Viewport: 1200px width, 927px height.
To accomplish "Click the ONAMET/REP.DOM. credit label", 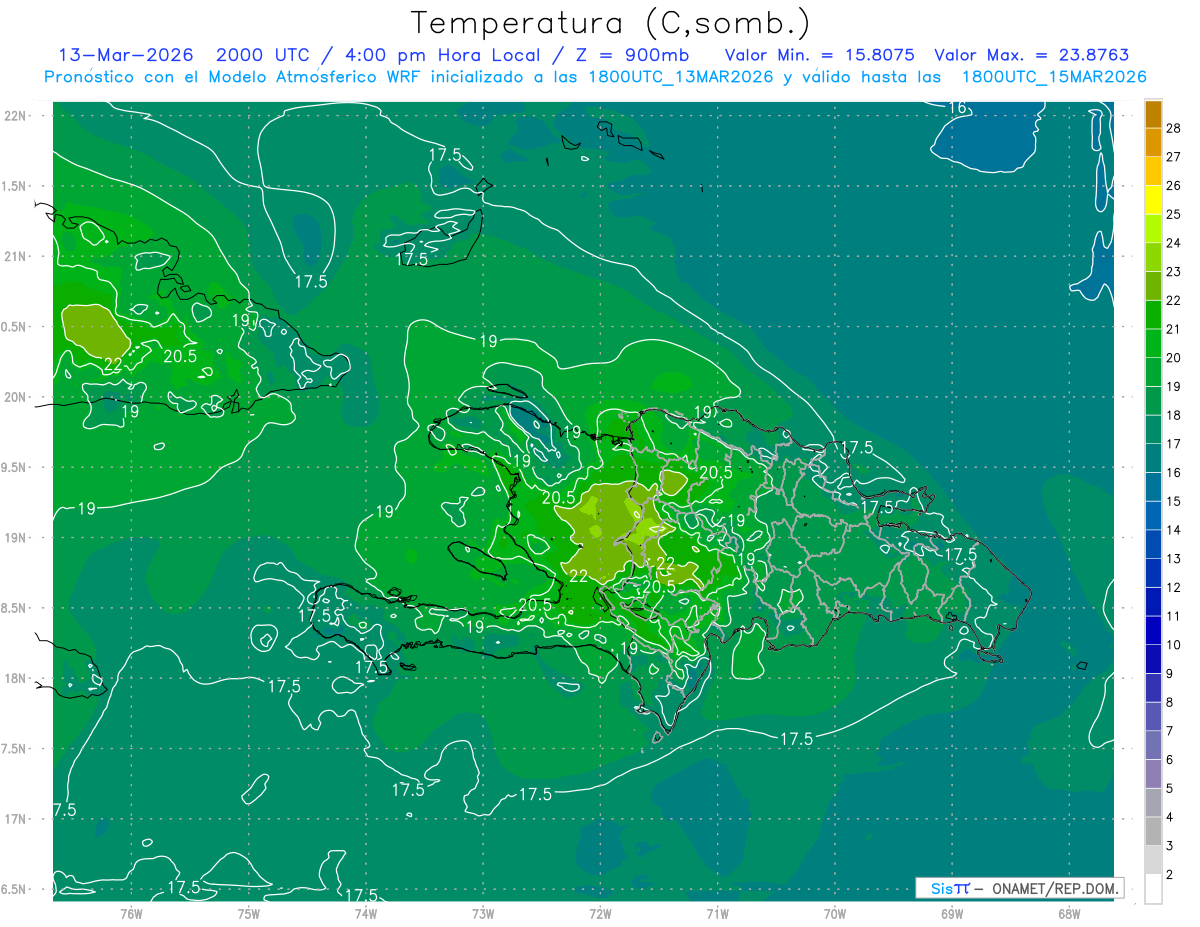I will [1055, 888].
